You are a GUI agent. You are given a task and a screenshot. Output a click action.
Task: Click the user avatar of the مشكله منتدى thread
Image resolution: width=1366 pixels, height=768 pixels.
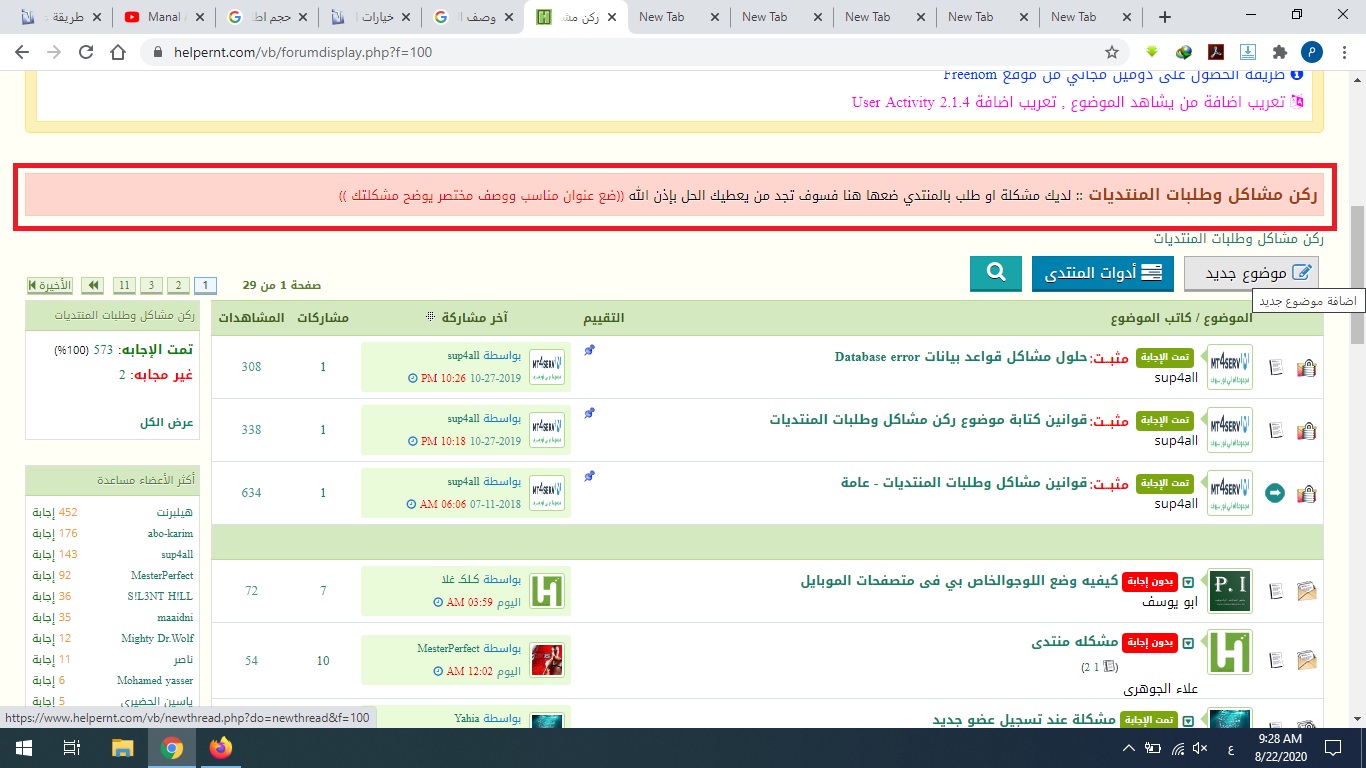pos(1229,651)
